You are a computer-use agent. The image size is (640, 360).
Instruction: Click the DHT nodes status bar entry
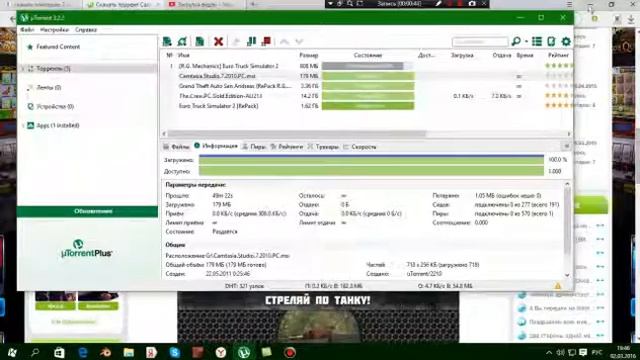tap(244, 286)
